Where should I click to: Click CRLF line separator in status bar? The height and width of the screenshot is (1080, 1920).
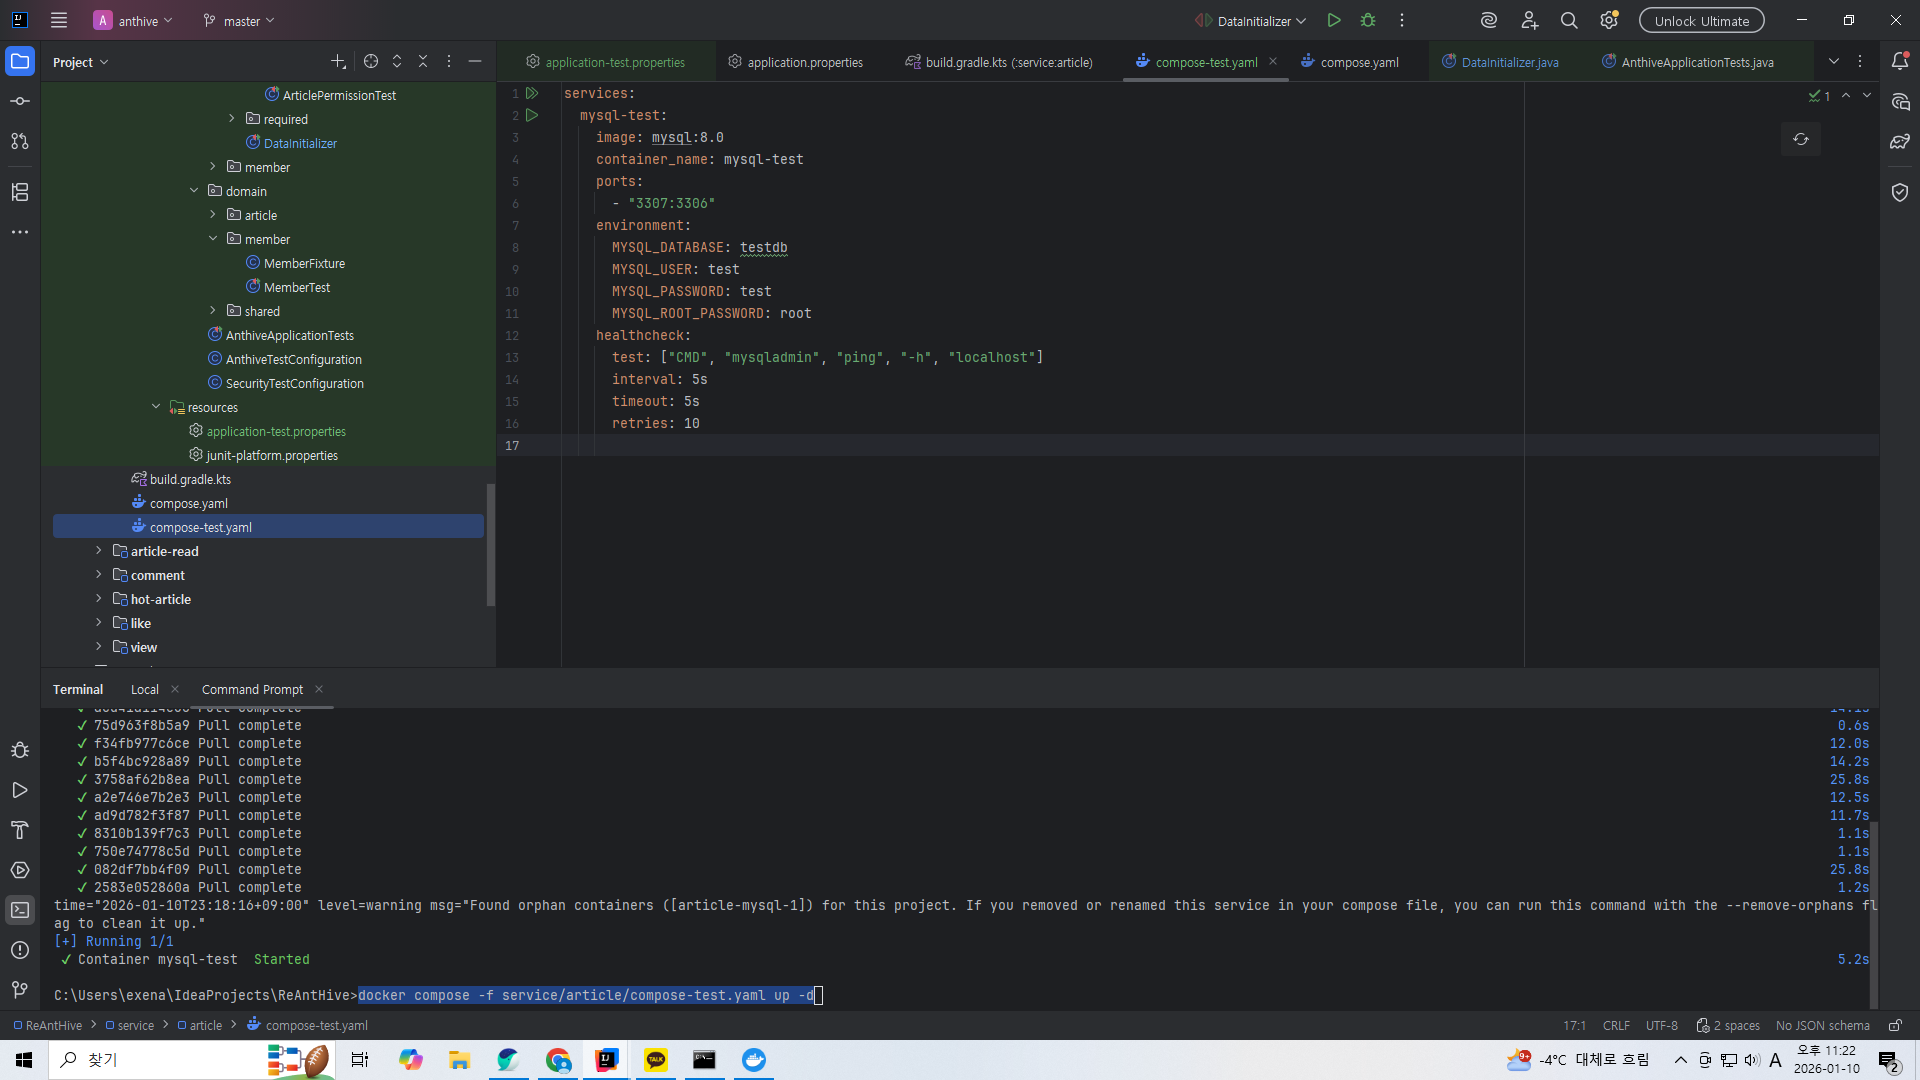pos(1616,1025)
